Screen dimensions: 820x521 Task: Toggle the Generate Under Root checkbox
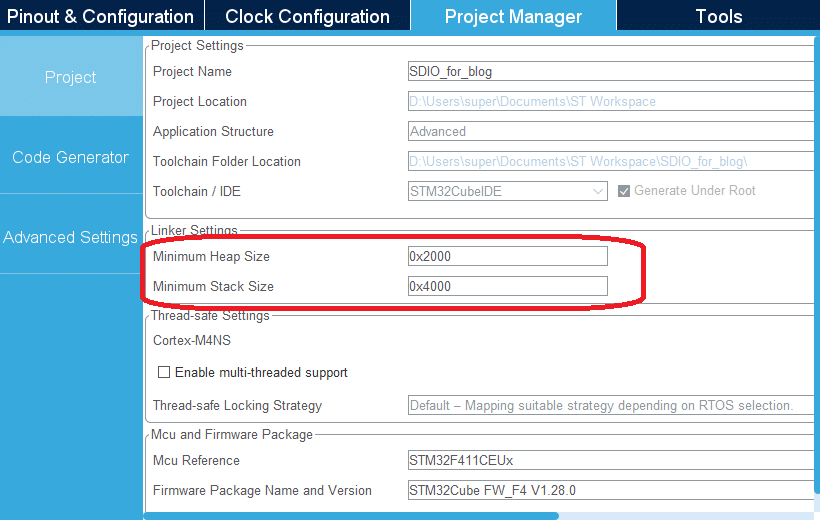pyautogui.click(x=623, y=191)
